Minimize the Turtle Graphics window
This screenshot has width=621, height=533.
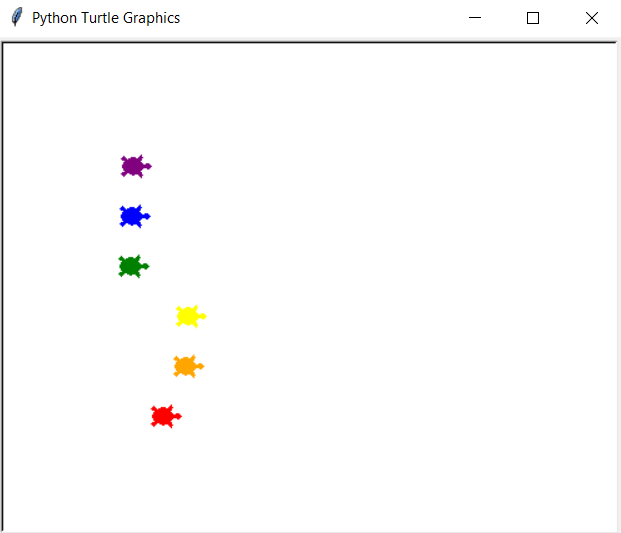pyautogui.click(x=475, y=18)
